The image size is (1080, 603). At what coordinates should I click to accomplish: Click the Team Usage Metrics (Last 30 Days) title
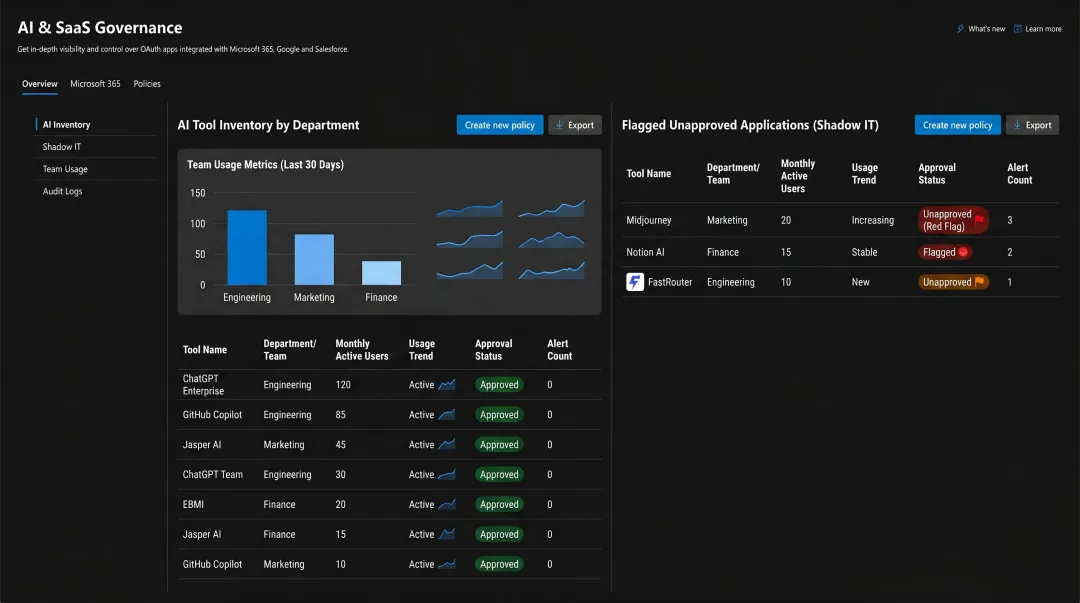(x=265, y=164)
